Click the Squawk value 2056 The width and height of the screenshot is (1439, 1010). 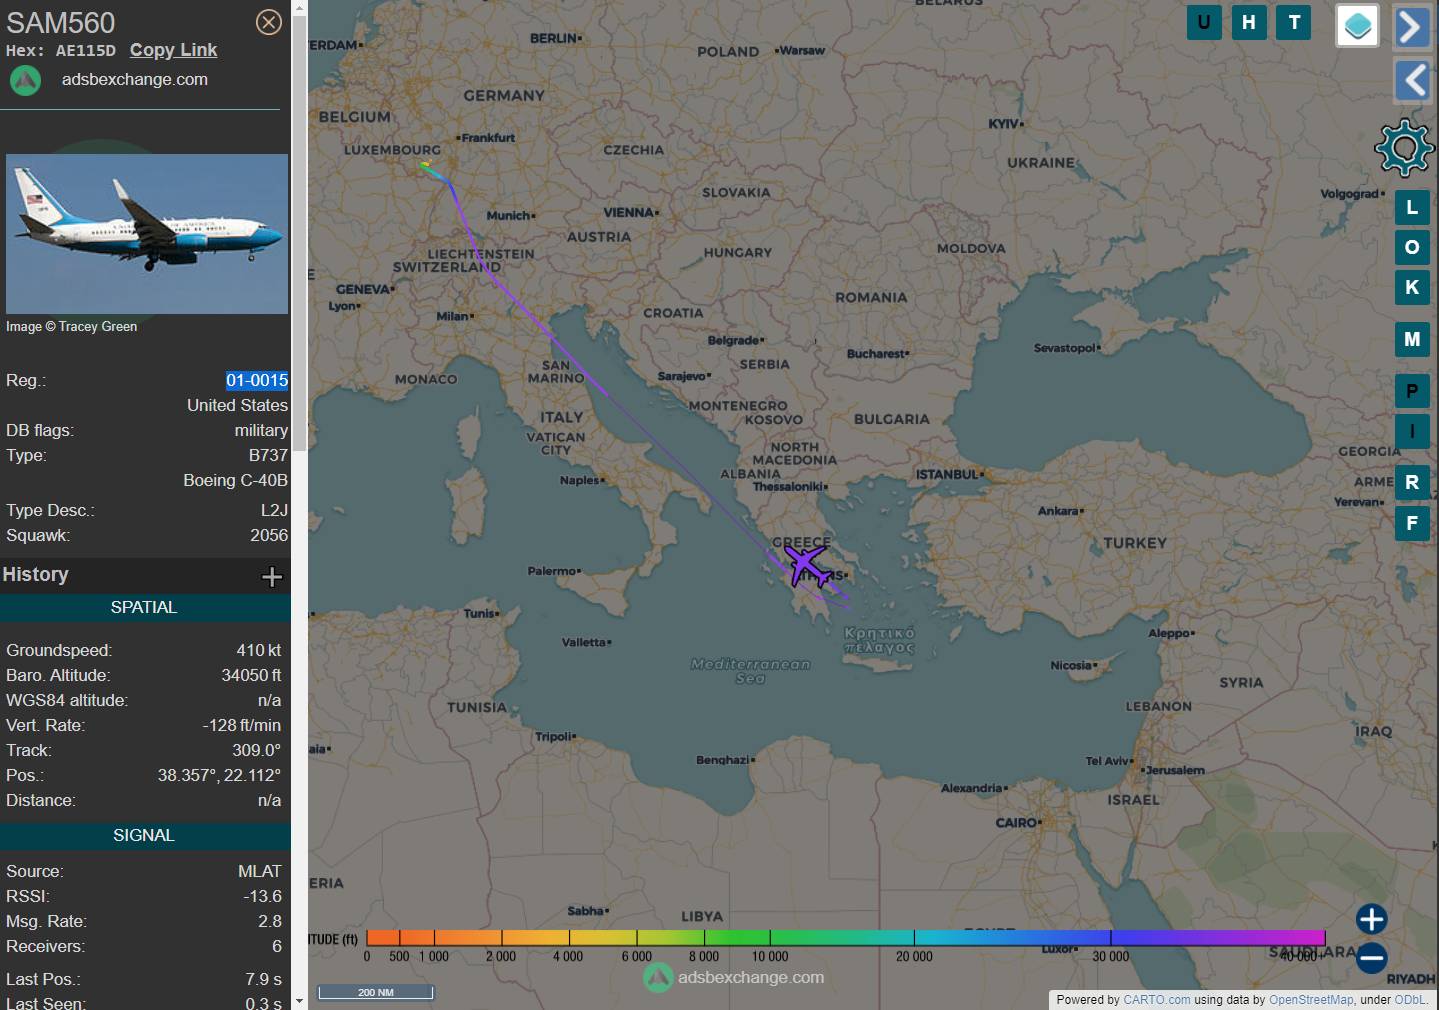pyautogui.click(x=269, y=535)
